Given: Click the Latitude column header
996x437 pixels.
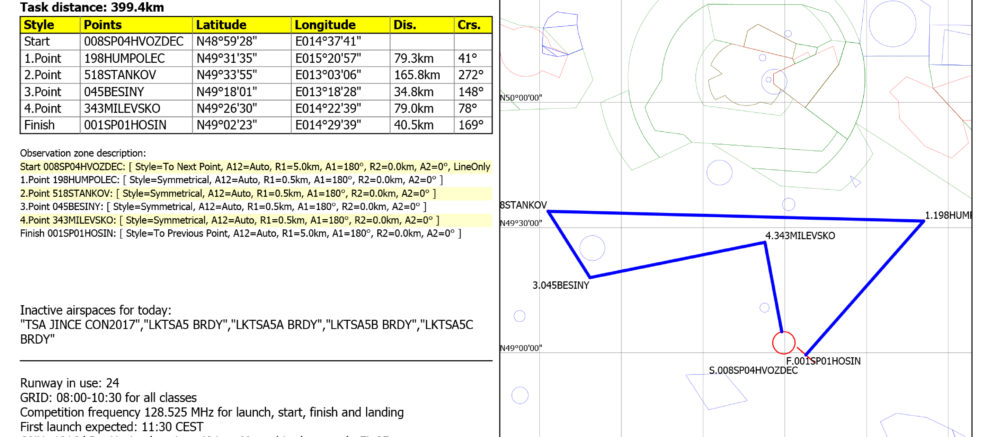Looking at the screenshot, I should tap(222, 24).
